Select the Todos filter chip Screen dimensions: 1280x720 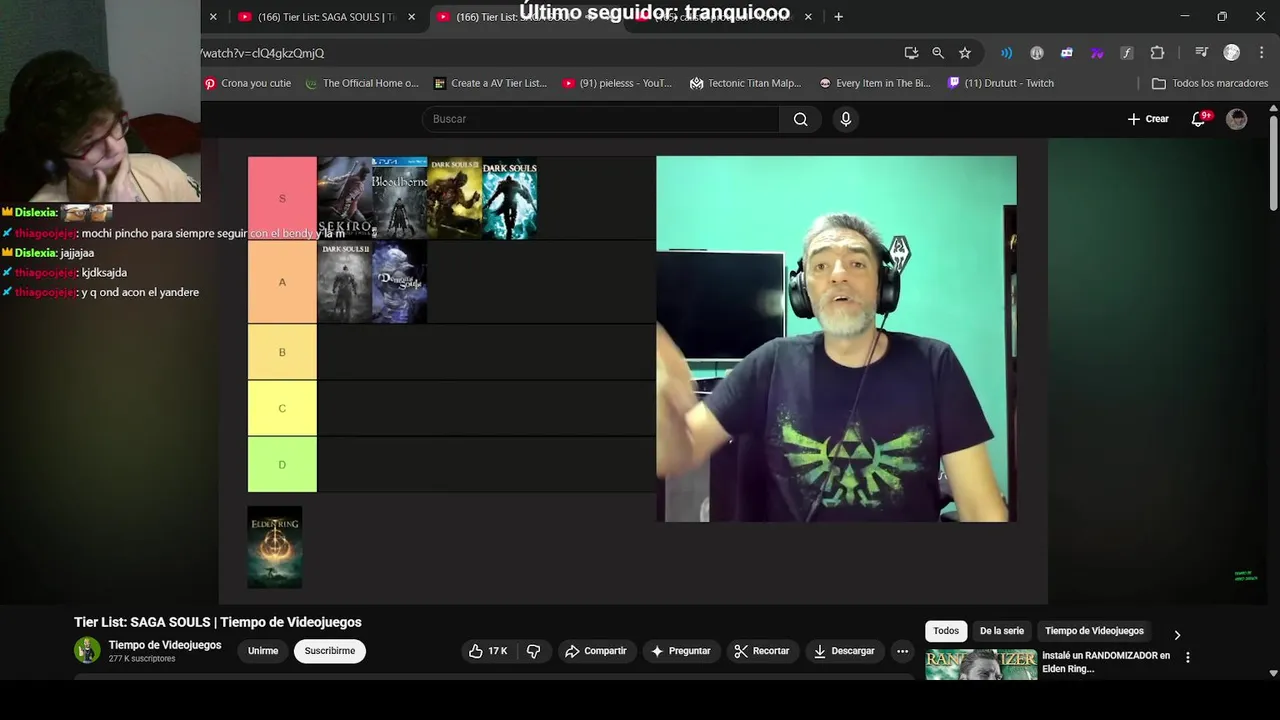(946, 631)
